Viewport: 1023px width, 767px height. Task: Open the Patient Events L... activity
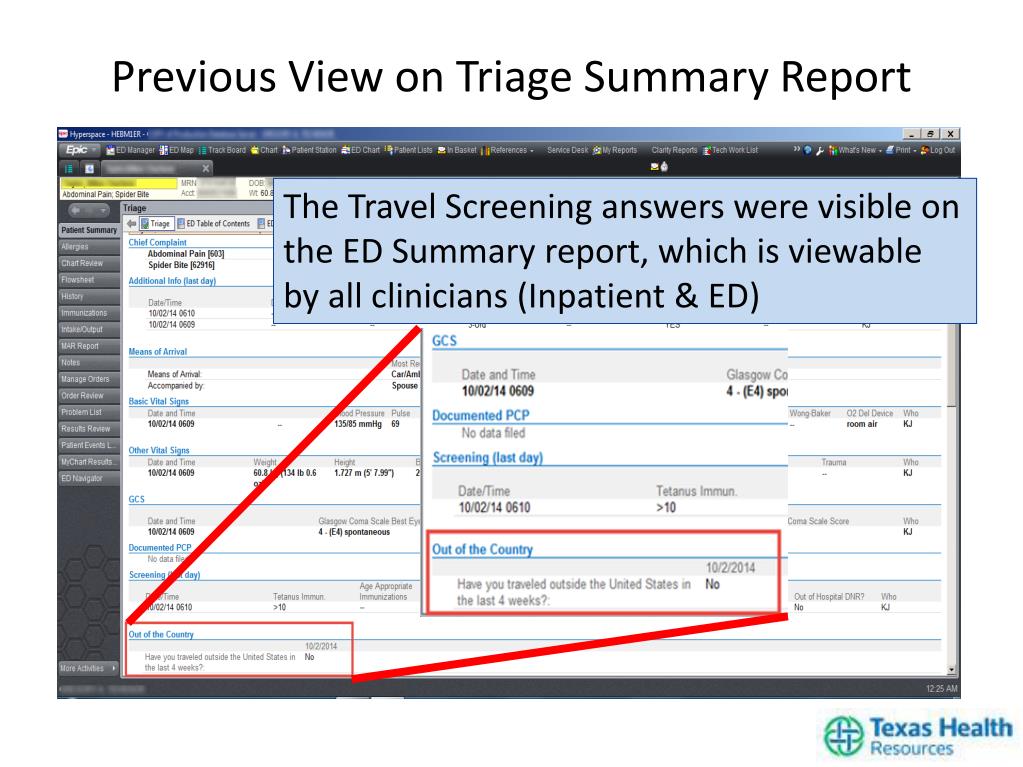[x=89, y=445]
